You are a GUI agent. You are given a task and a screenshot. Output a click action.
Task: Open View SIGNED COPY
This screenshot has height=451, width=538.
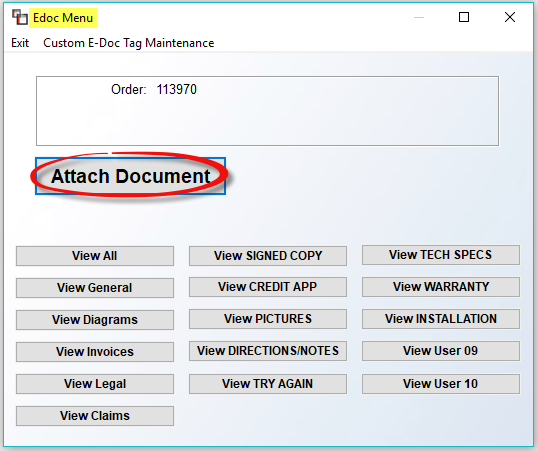coord(268,256)
